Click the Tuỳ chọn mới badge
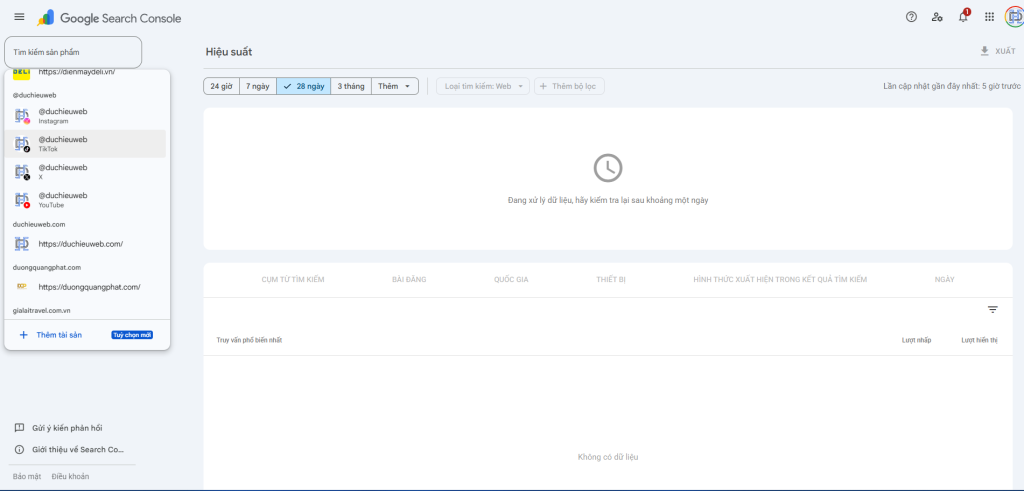Viewport: 1024px width, 491px height. (132, 335)
